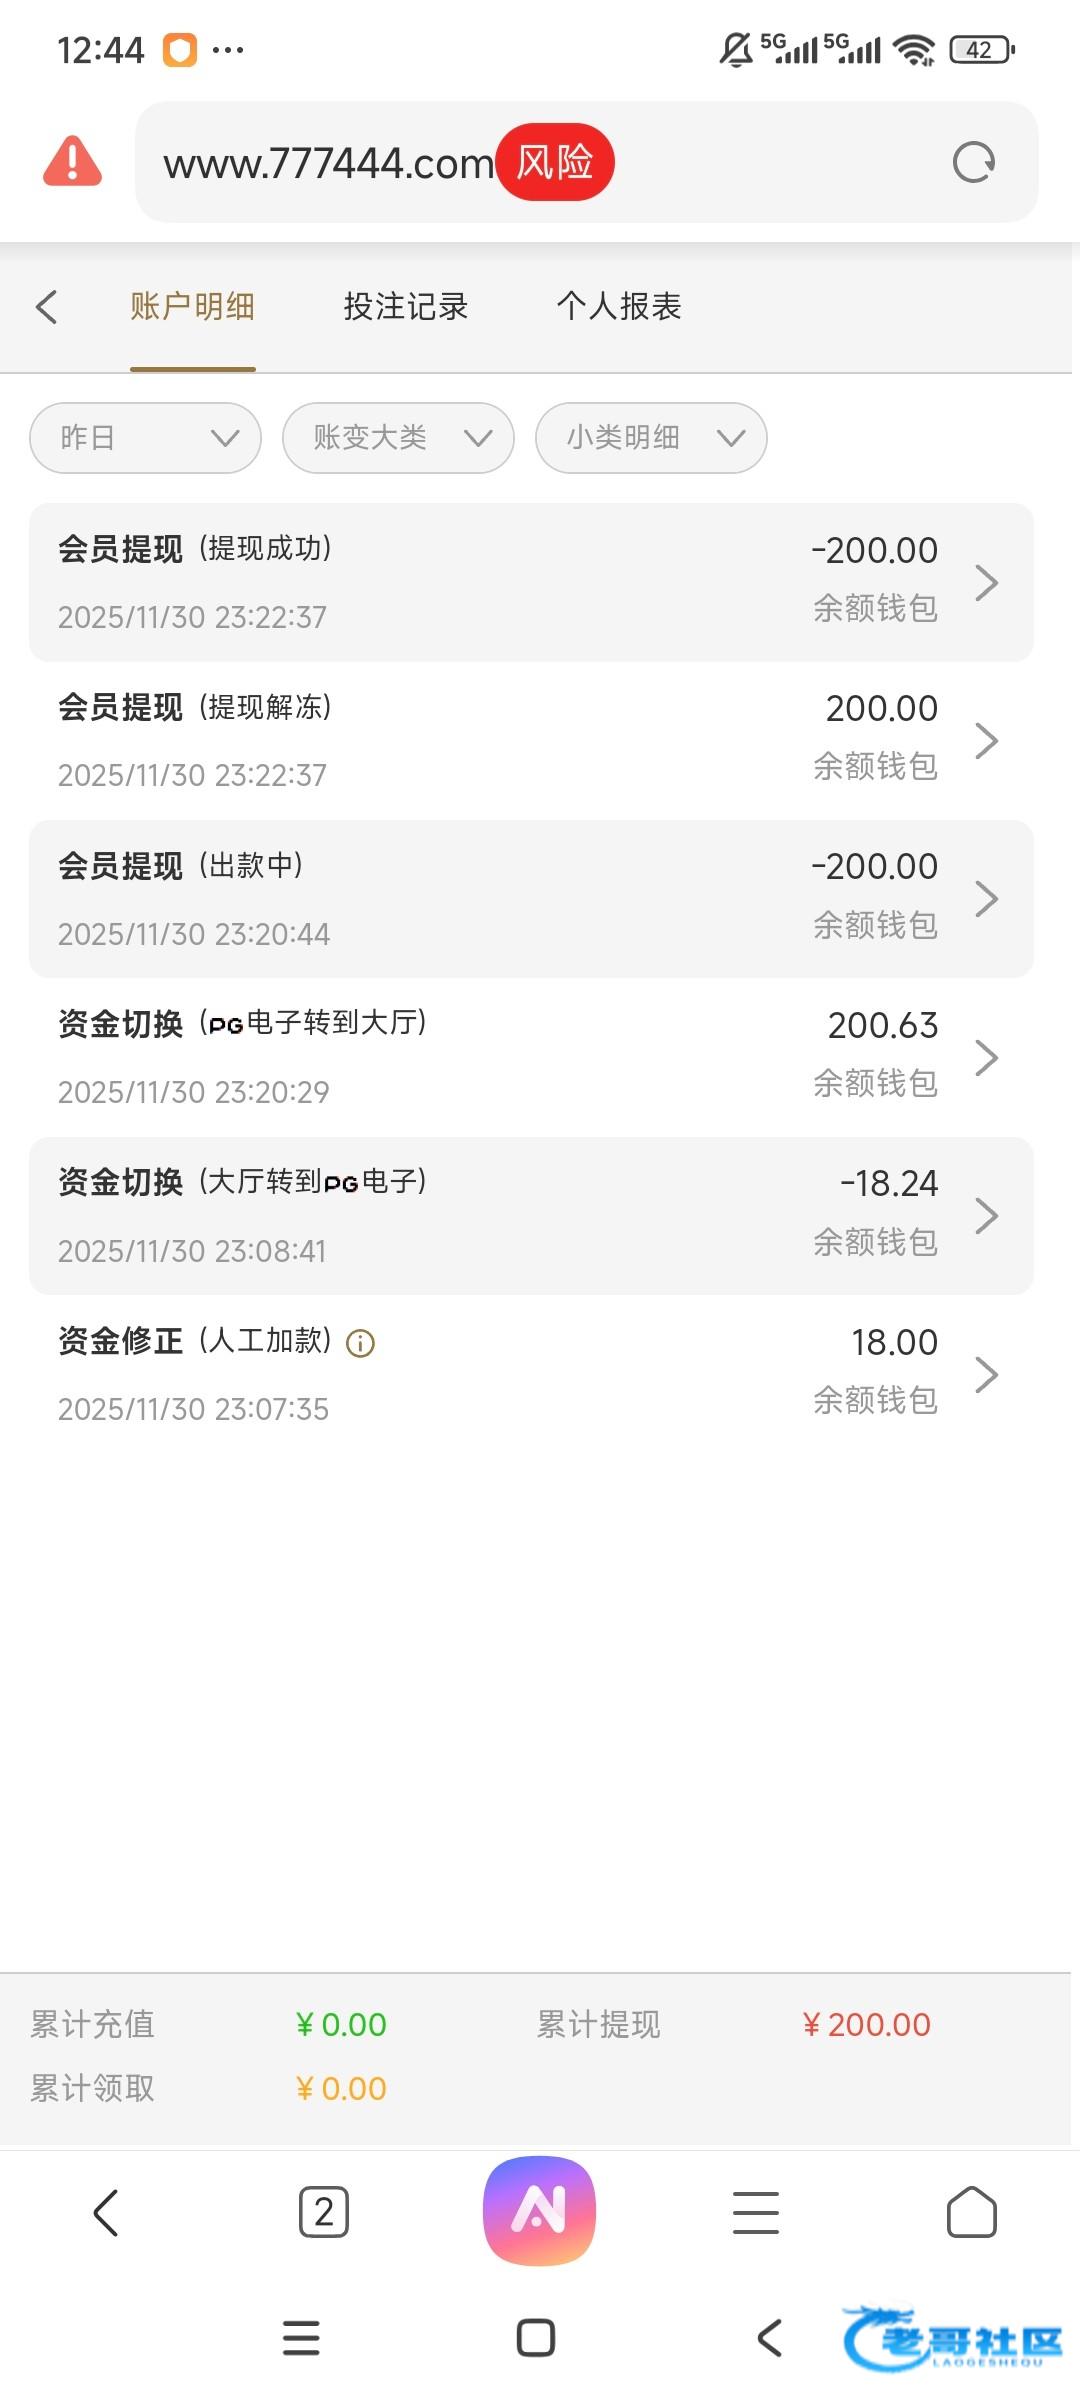The height and width of the screenshot is (2400, 1080).
Task: Tap the red 风险 risk badge
Action: coord(555,162)
